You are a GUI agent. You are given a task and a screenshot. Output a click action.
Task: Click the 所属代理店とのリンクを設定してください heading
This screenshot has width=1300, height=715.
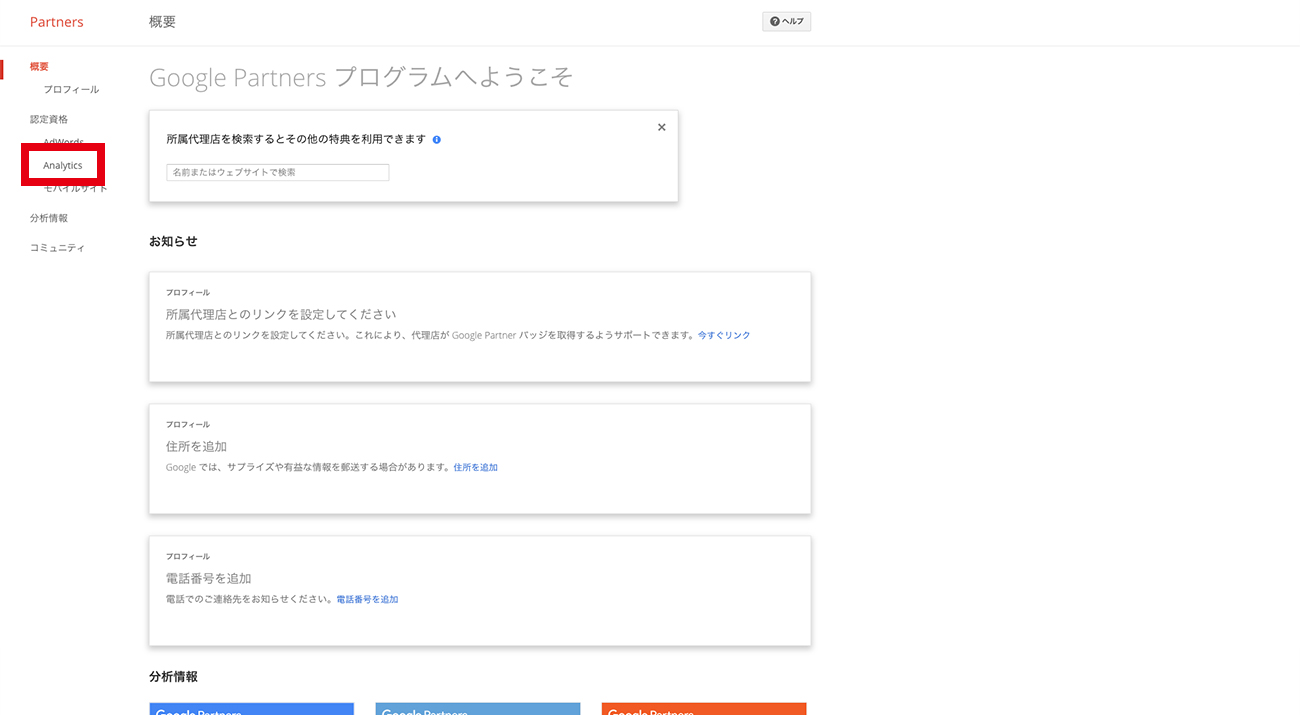[x=281, y=314]
